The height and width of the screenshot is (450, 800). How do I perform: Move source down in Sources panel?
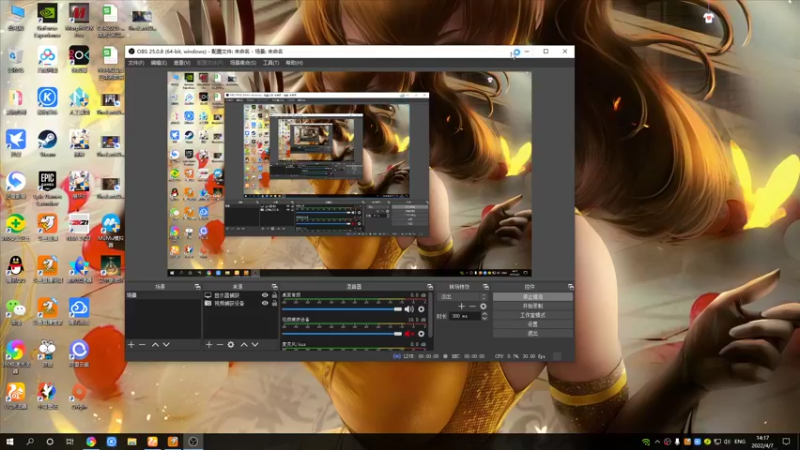coord(255,345)
